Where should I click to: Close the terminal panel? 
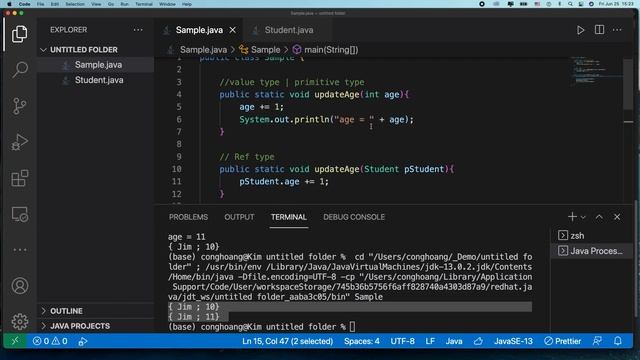pyautogui.click(x=617, y=217)
